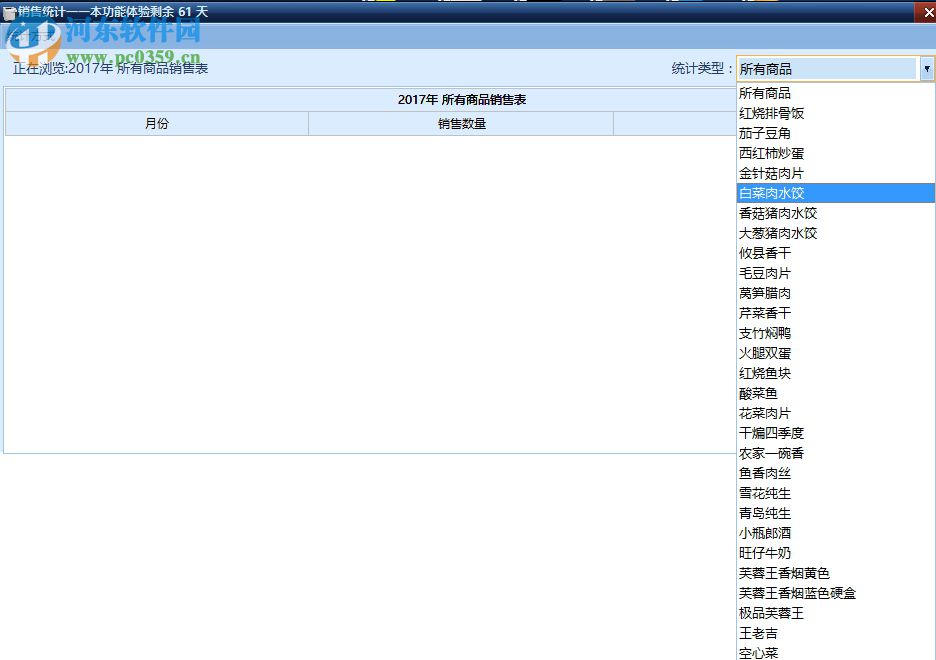Select 金针菇肉片 list entry

(x=836, y=173)
